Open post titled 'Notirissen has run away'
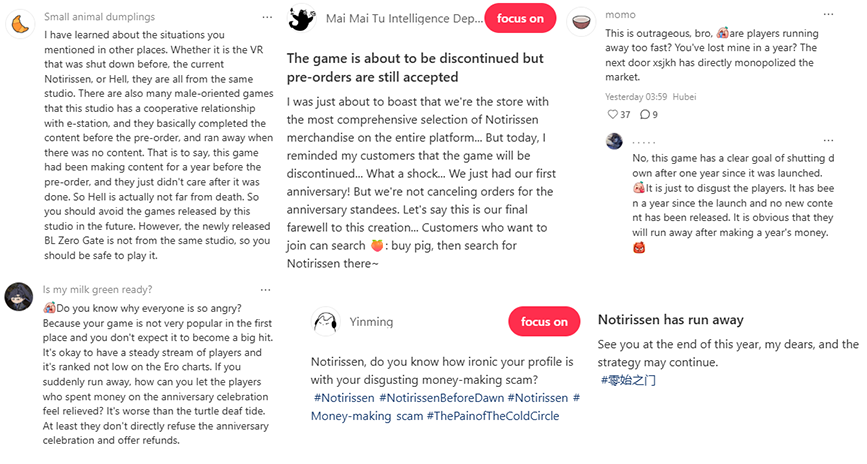 tap(670, 320)
